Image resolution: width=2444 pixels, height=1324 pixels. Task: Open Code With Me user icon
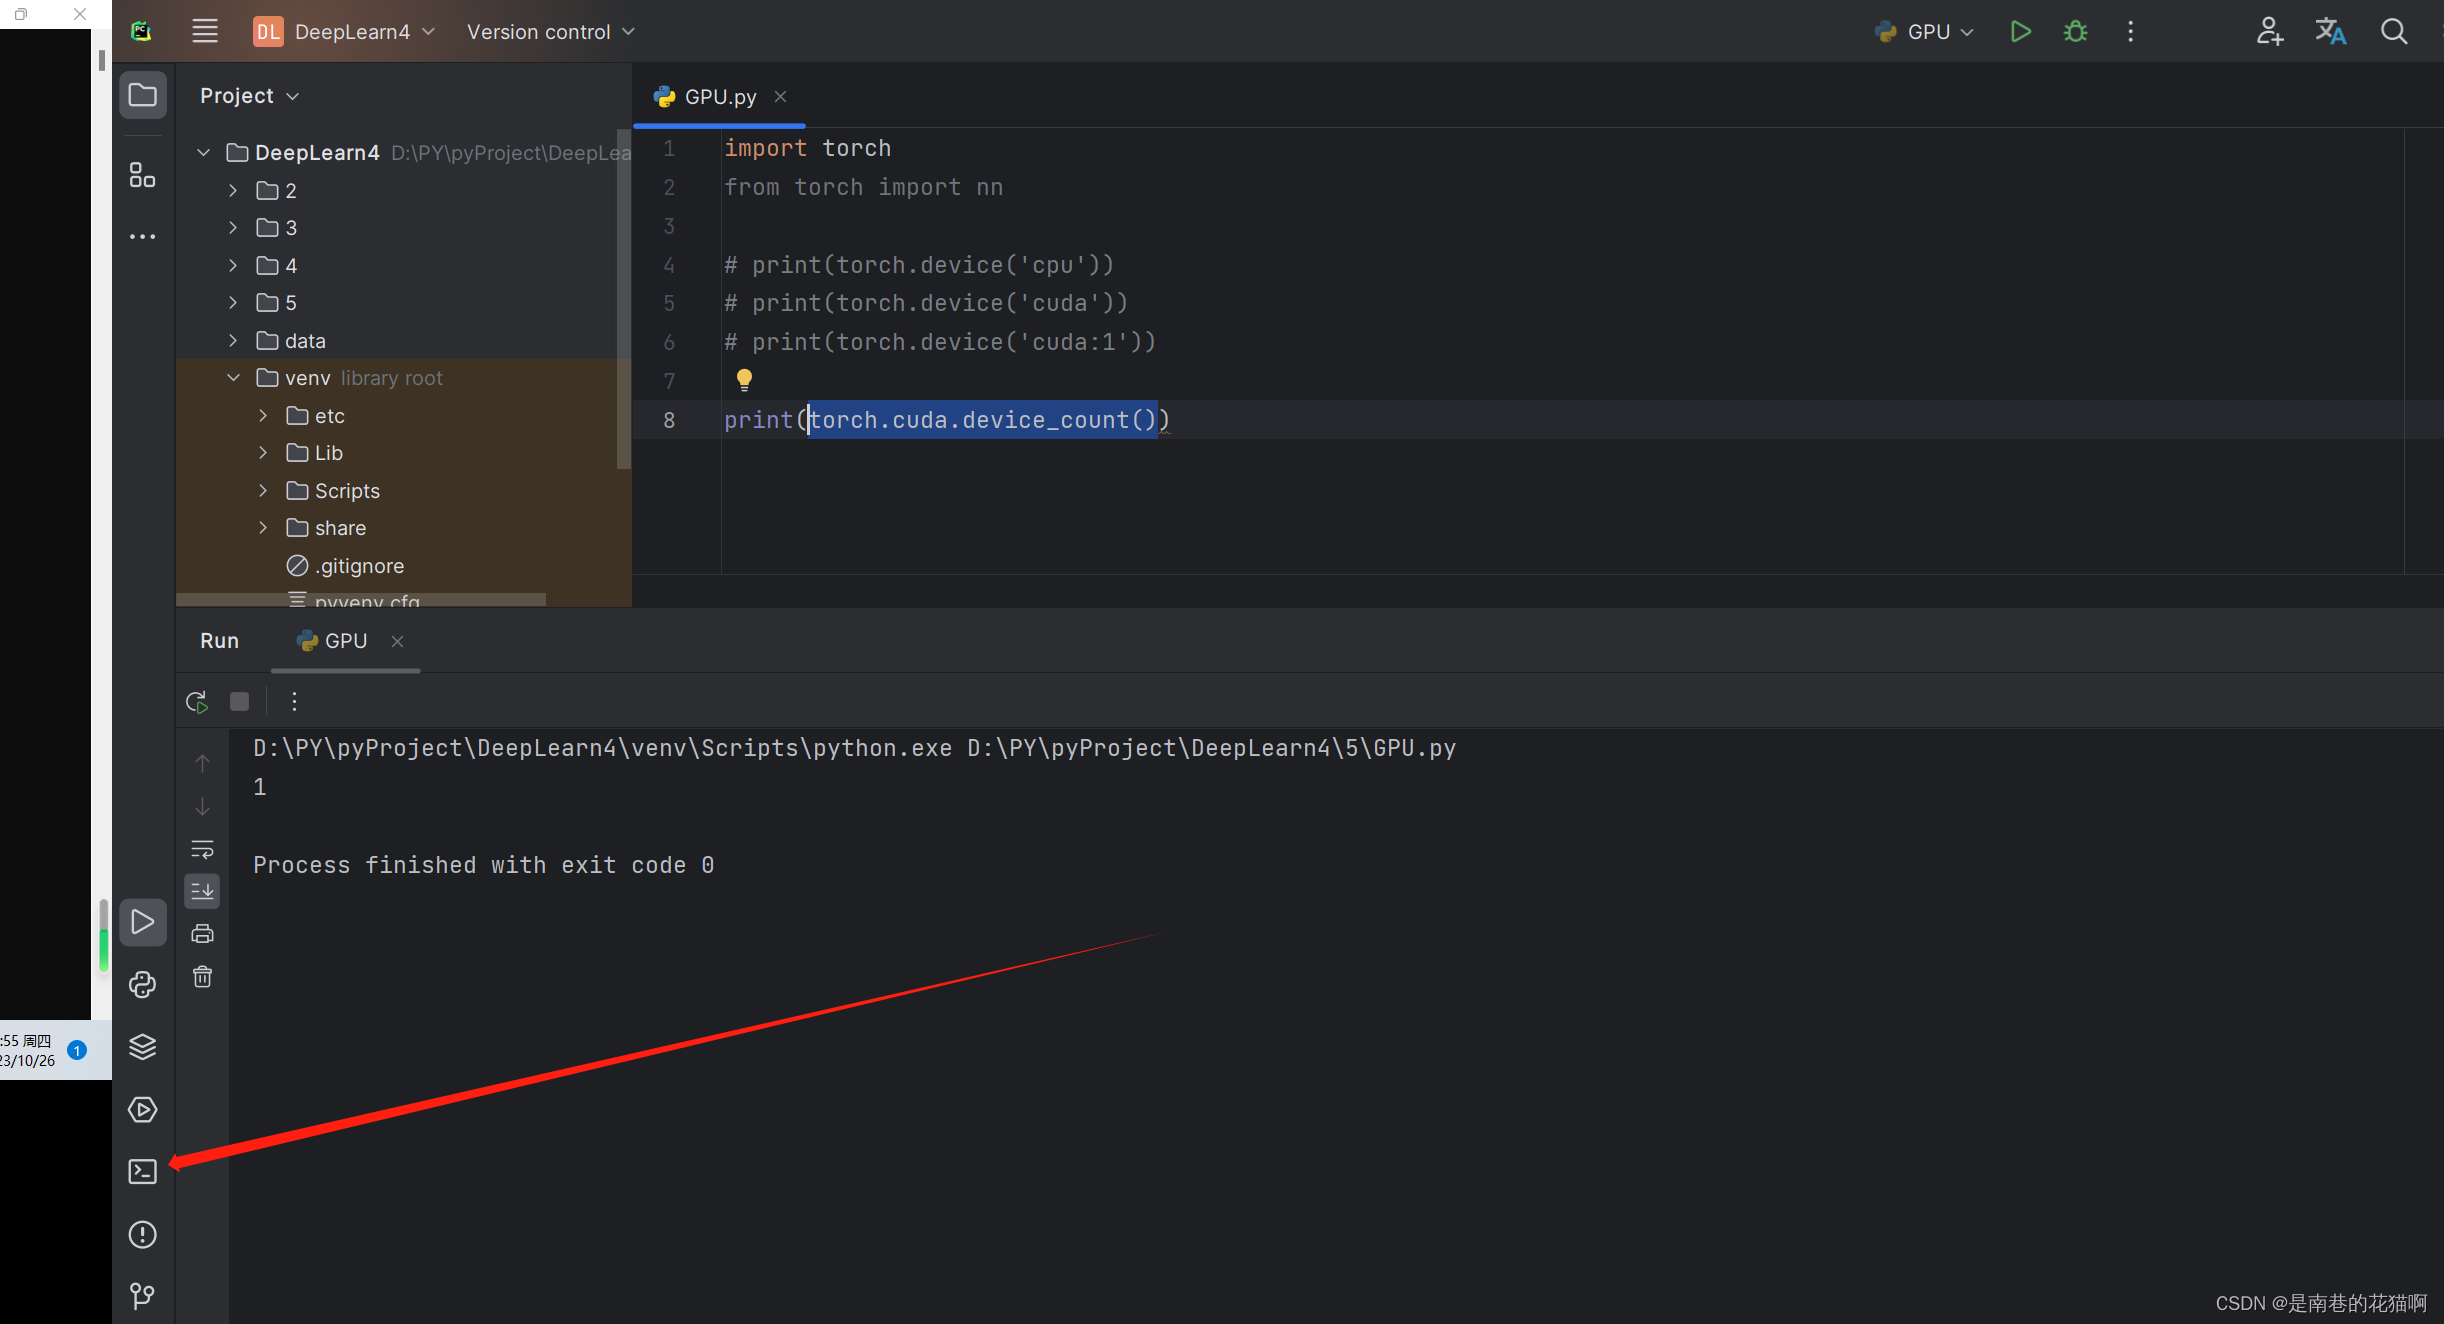click(2269, 32)
